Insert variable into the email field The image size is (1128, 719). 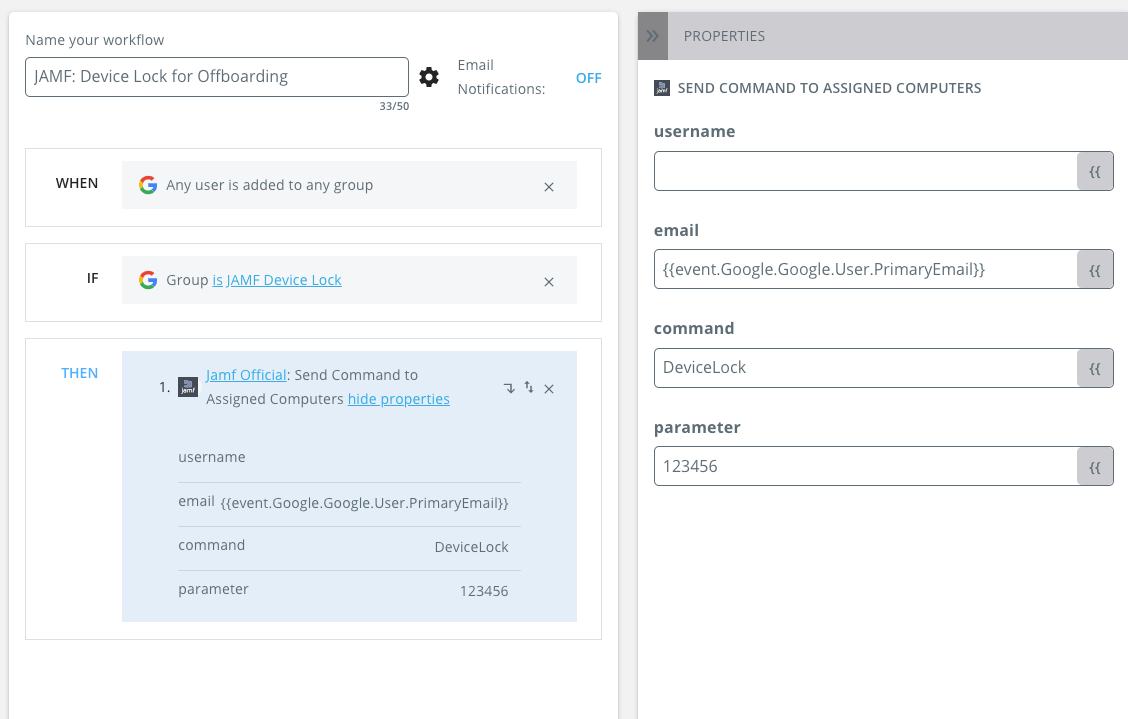pos(1095,270)
